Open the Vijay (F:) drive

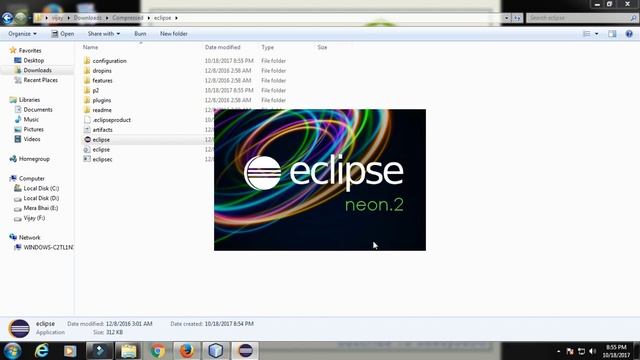(x=34, y=218)
